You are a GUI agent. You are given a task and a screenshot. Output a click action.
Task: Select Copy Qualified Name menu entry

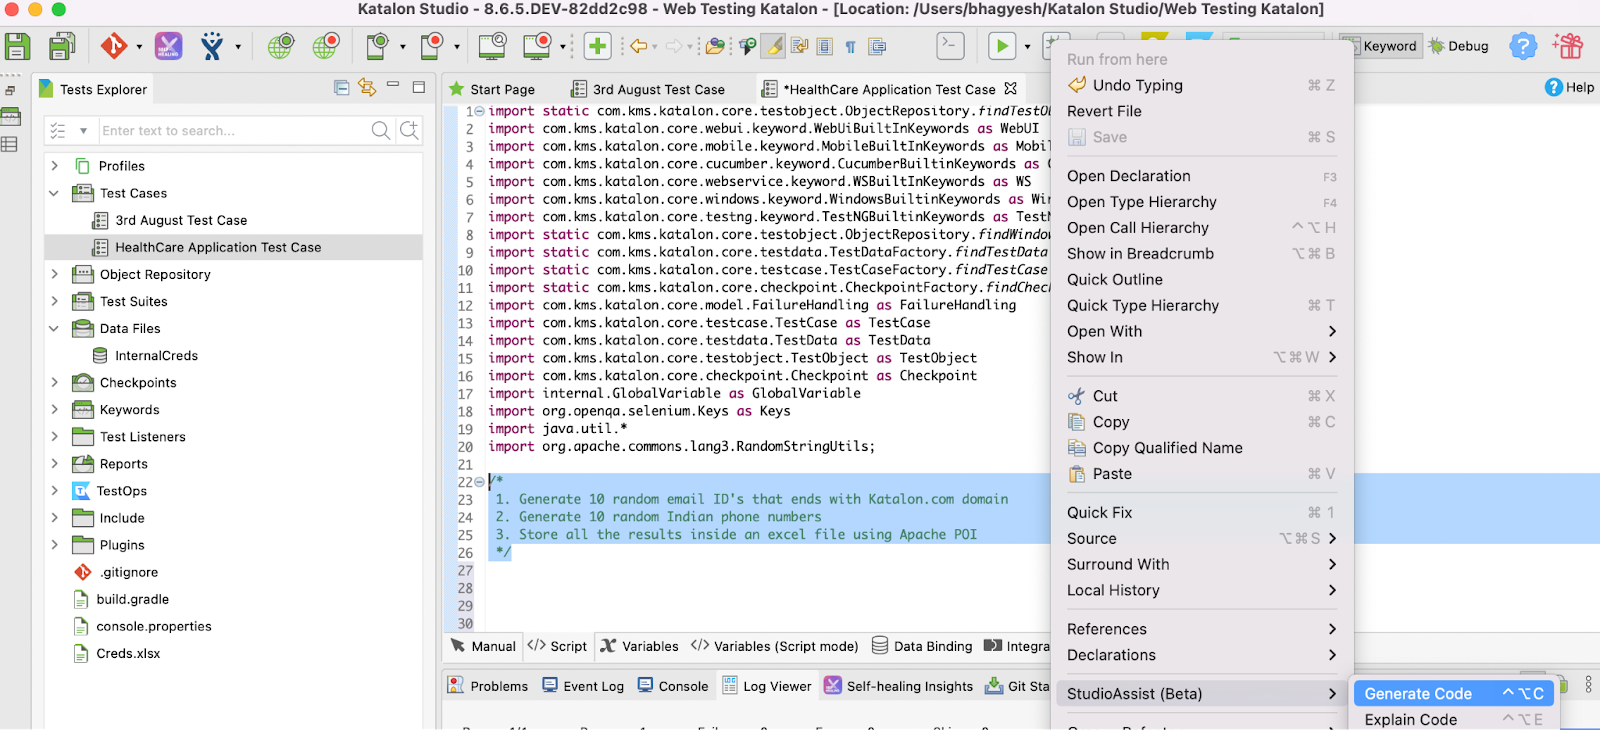click(x=1201, y=448)
